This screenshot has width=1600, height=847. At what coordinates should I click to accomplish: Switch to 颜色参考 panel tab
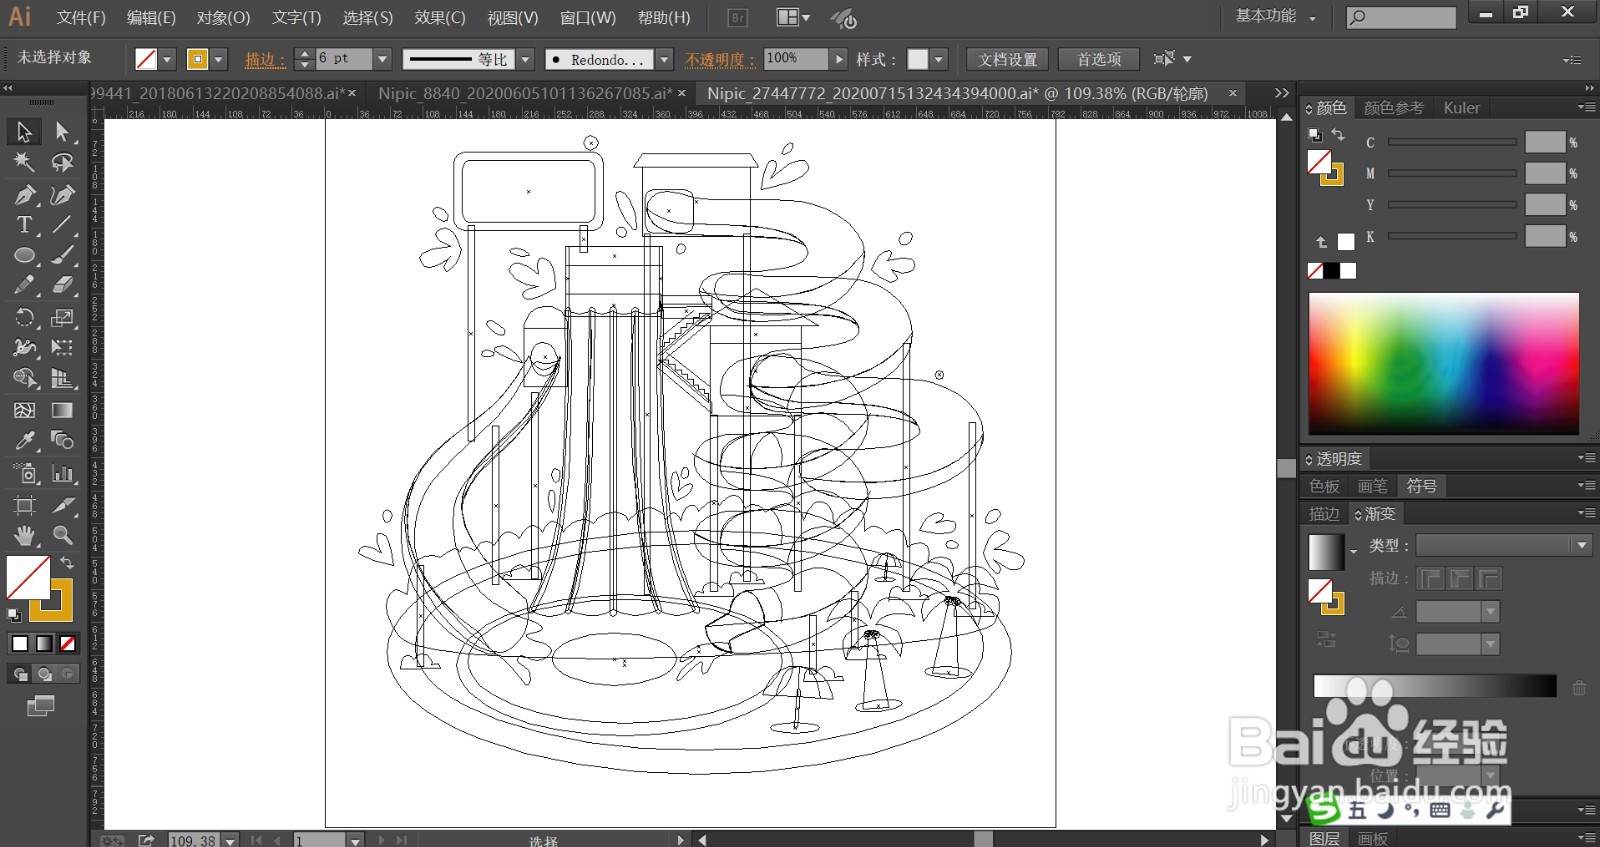[1394, 108]
